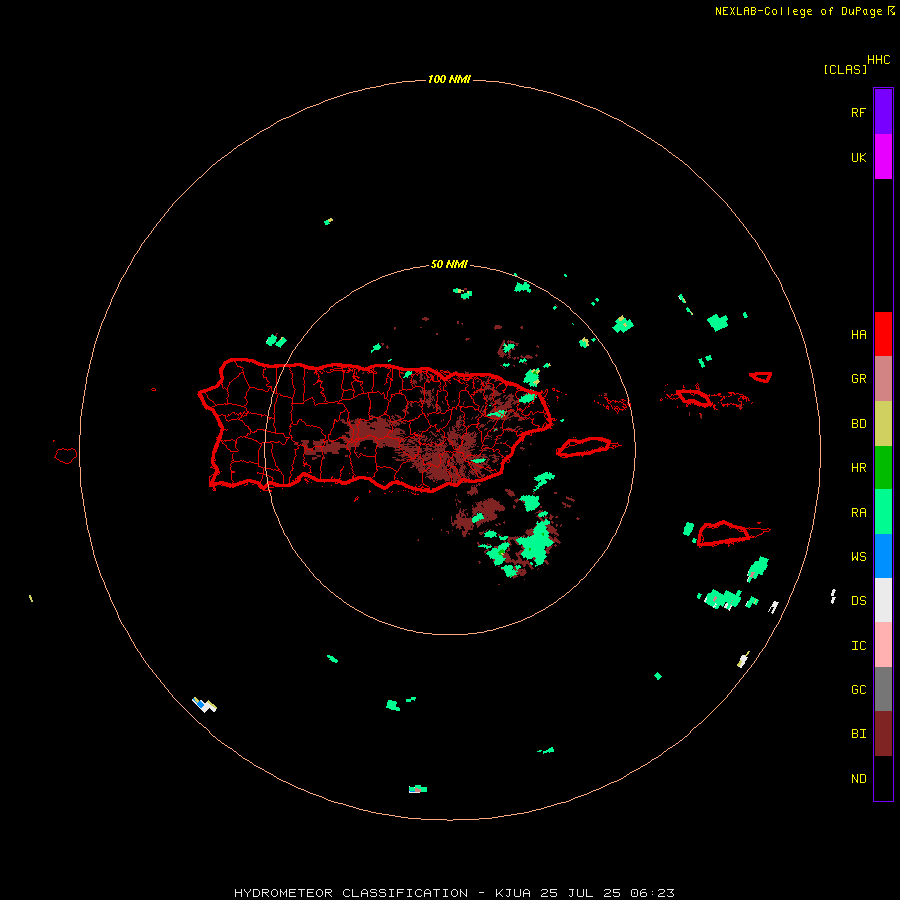
Task: Click the ND legend label
Action: (858, 779)
